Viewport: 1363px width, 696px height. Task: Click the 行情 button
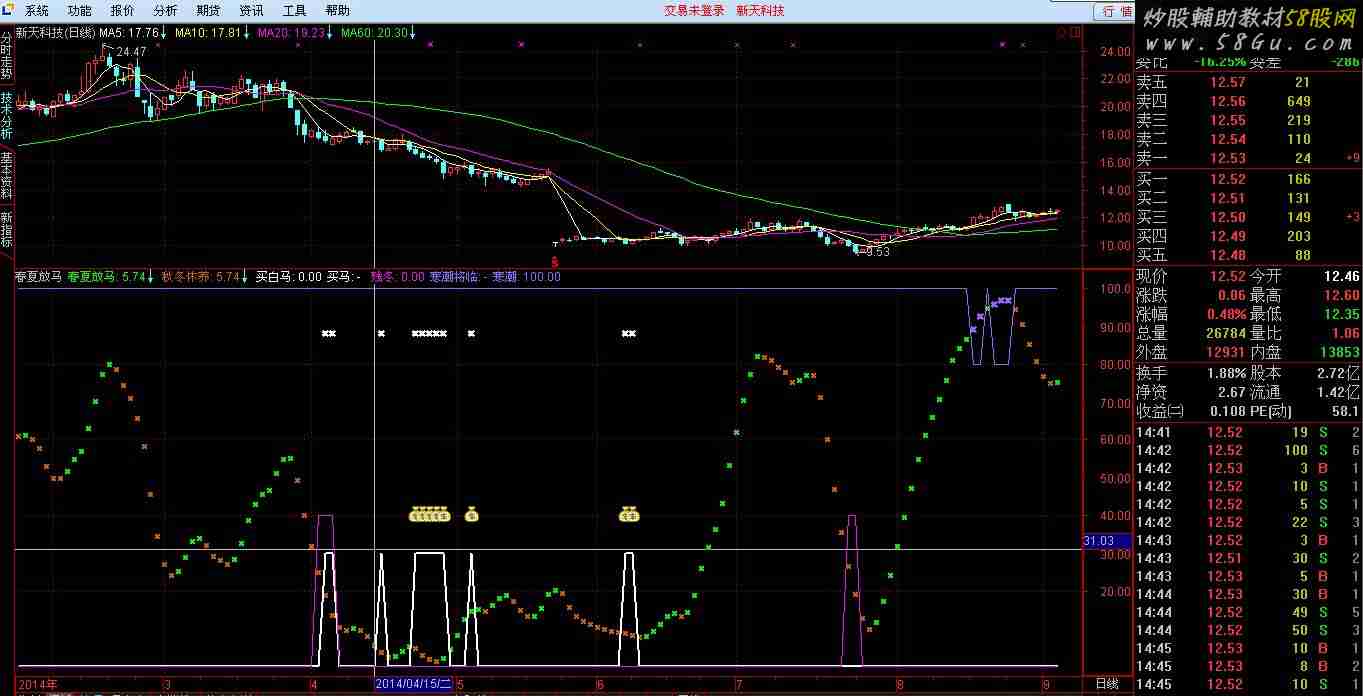(x=1116, y=11)
